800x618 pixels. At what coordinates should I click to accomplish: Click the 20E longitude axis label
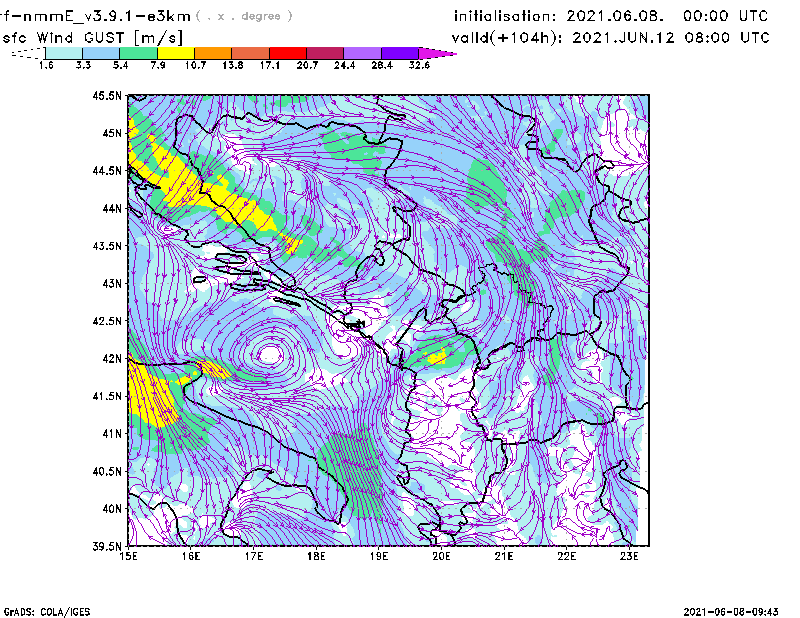point(441,556)
